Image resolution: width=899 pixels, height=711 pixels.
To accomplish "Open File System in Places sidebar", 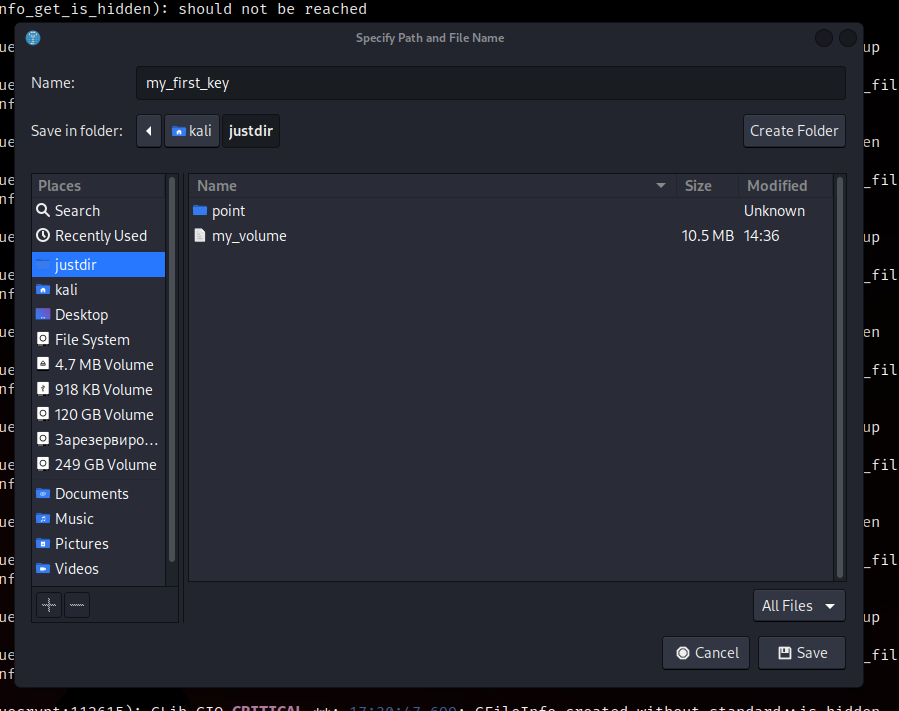I will 98,339.
